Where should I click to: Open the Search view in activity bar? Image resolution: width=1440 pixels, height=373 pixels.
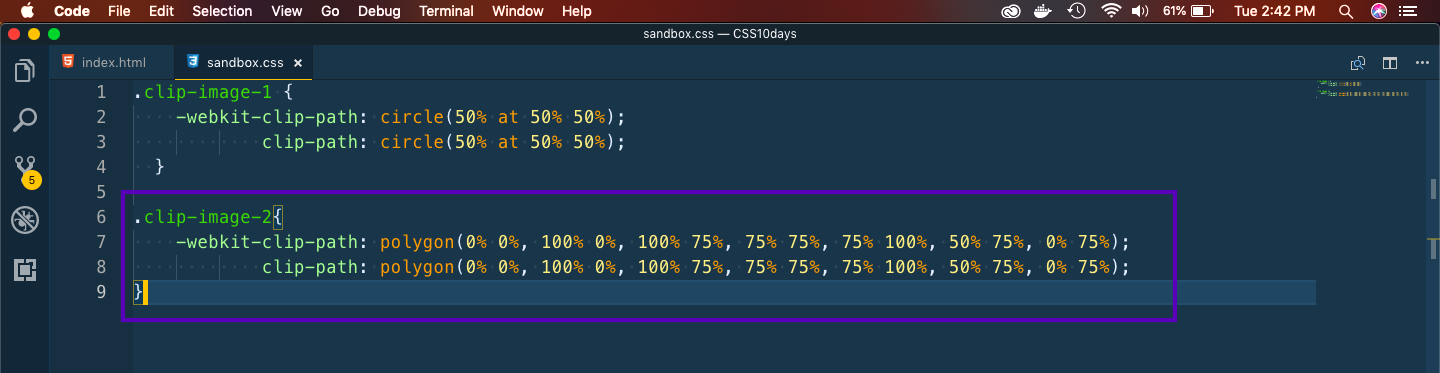coord(25,121)
